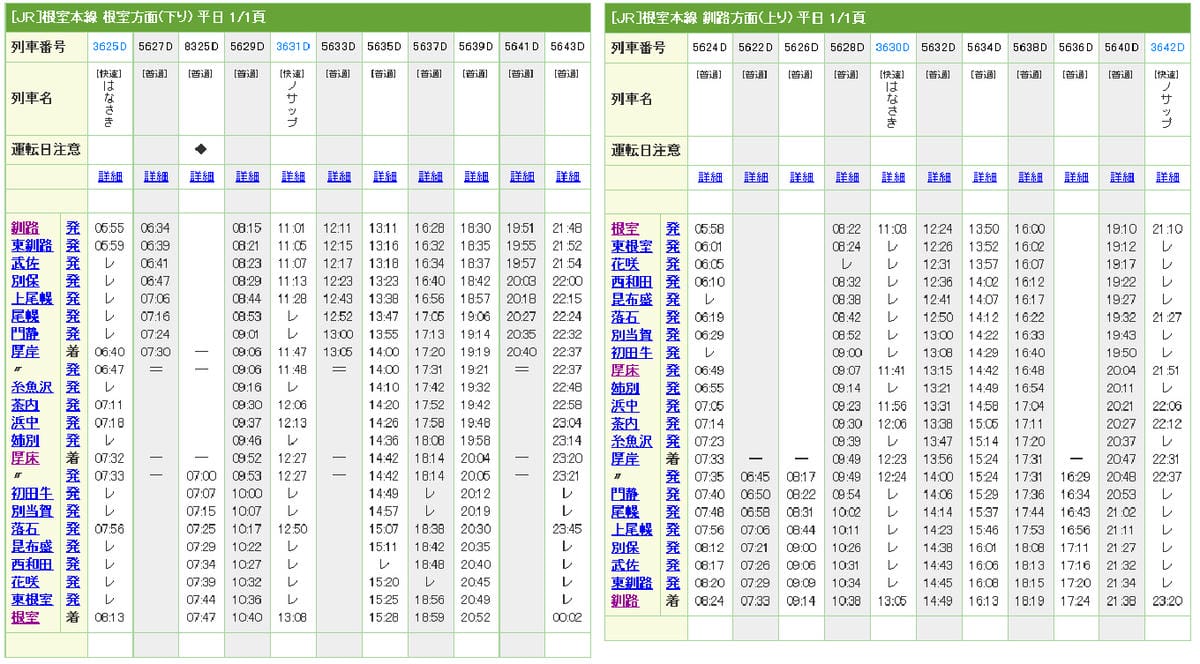1200x664 pixels.
Task: Open 詳細 link for train 5633D
Action: pyautogui.click(x=339, y=177)
